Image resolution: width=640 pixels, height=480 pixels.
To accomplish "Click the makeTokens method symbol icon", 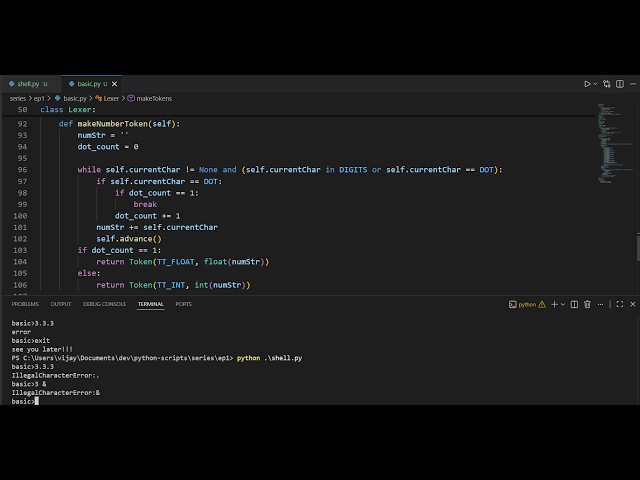I will [131, 98].
